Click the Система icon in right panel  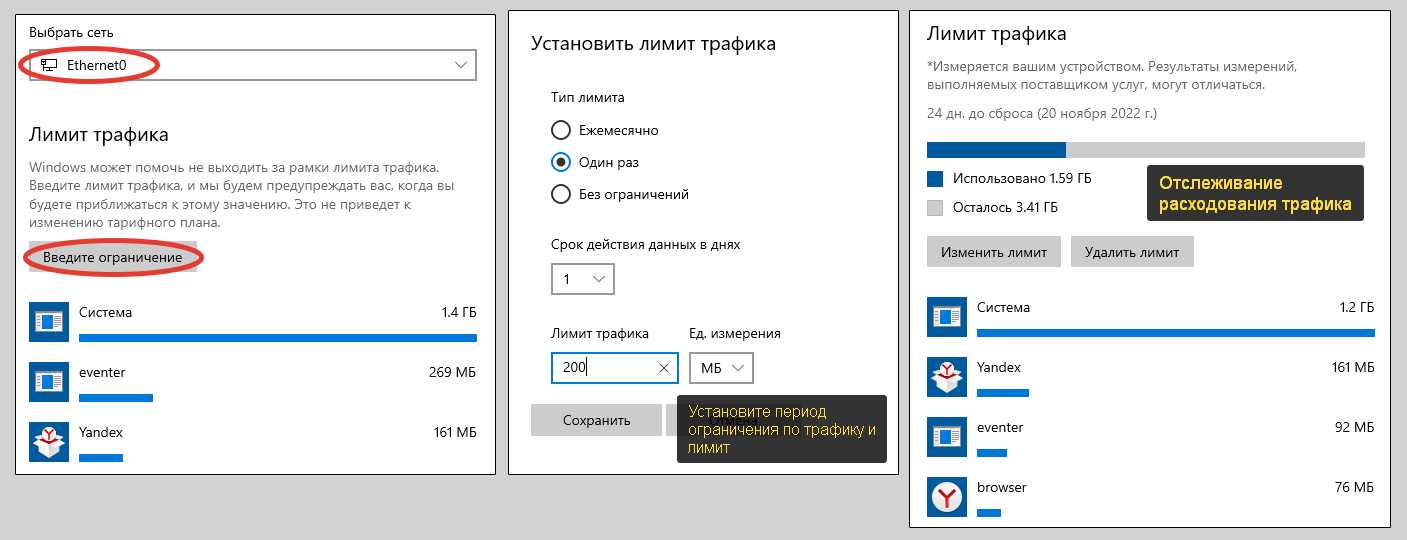point(946,316)
